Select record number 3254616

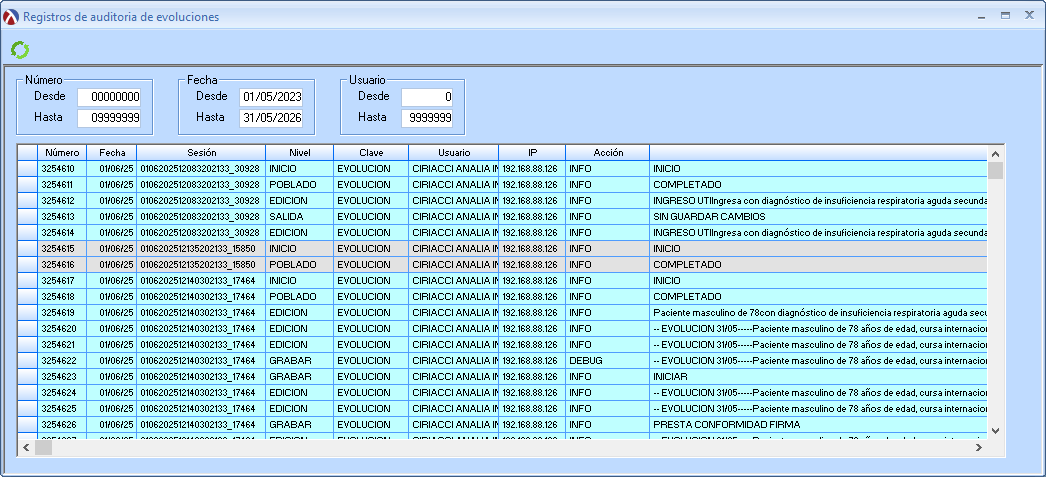[x=502, y=265]
